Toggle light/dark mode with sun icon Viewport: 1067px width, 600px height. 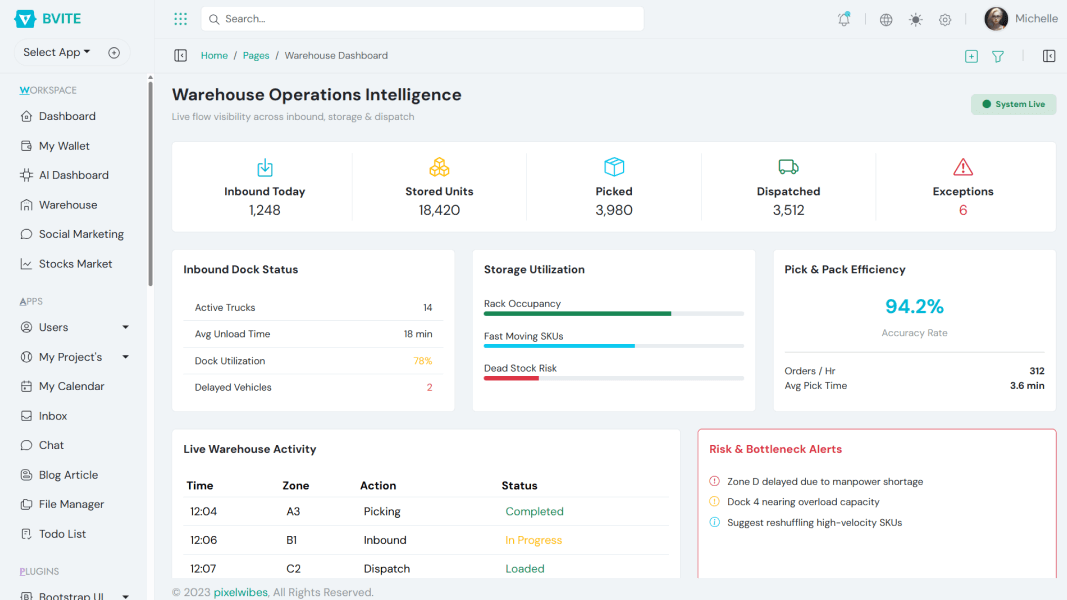point(914,18)
